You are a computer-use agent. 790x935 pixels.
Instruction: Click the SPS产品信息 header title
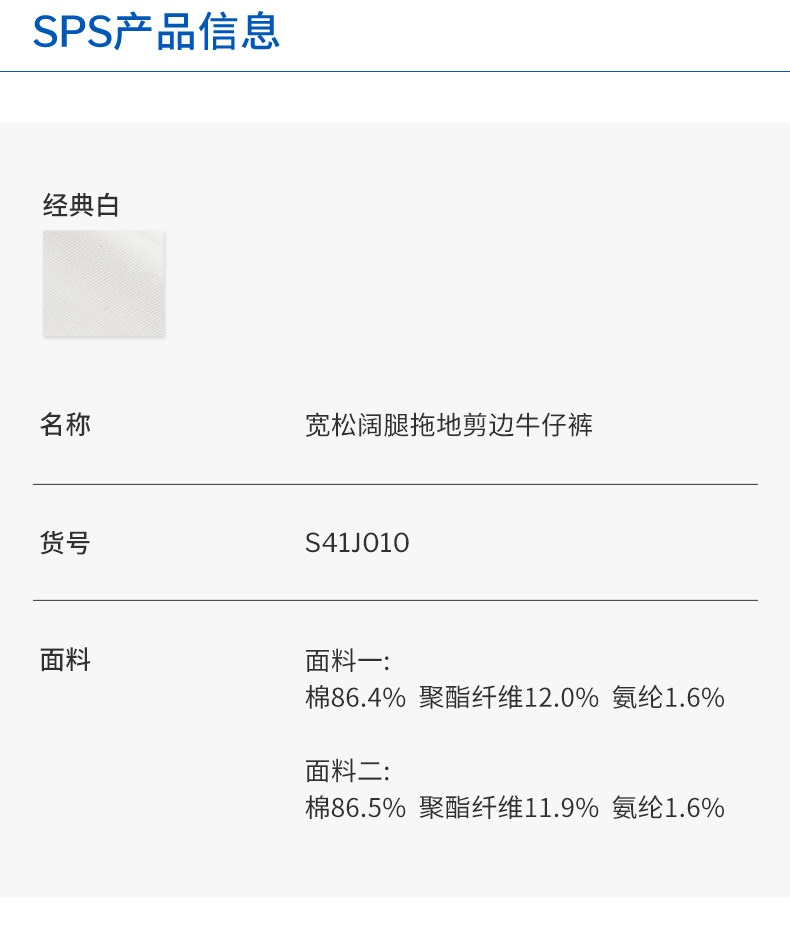pos(157,32)
